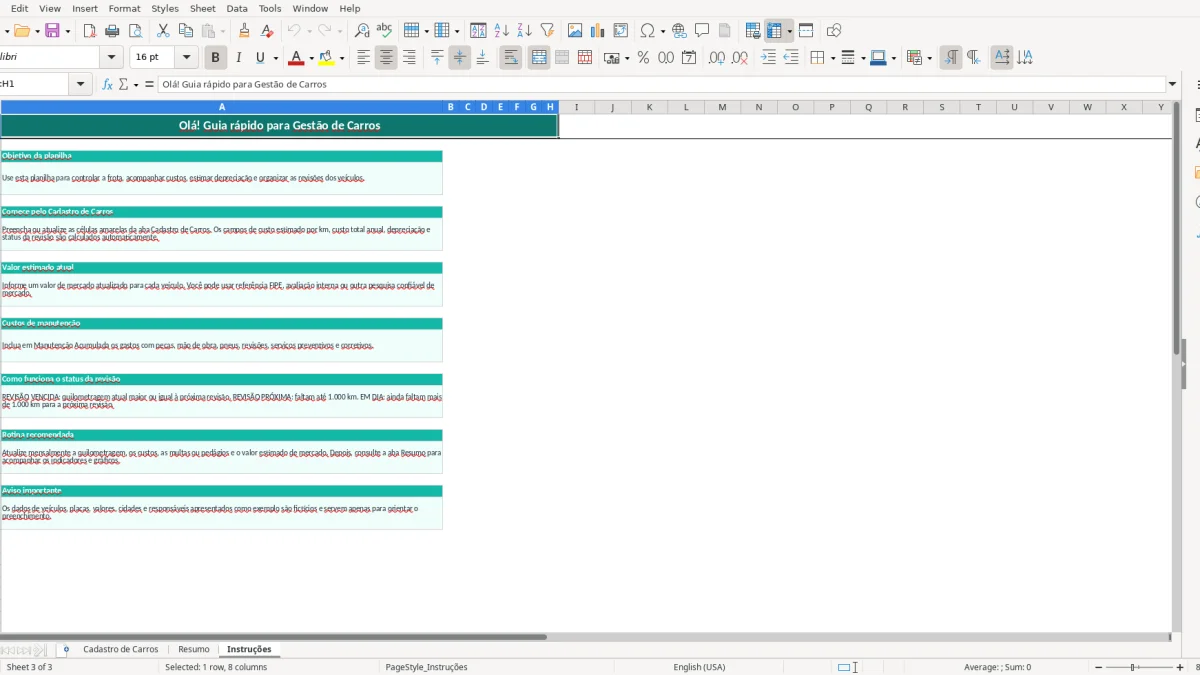
Task: Open the background color dropdown arrow
Action: click(x=342, y=58)
